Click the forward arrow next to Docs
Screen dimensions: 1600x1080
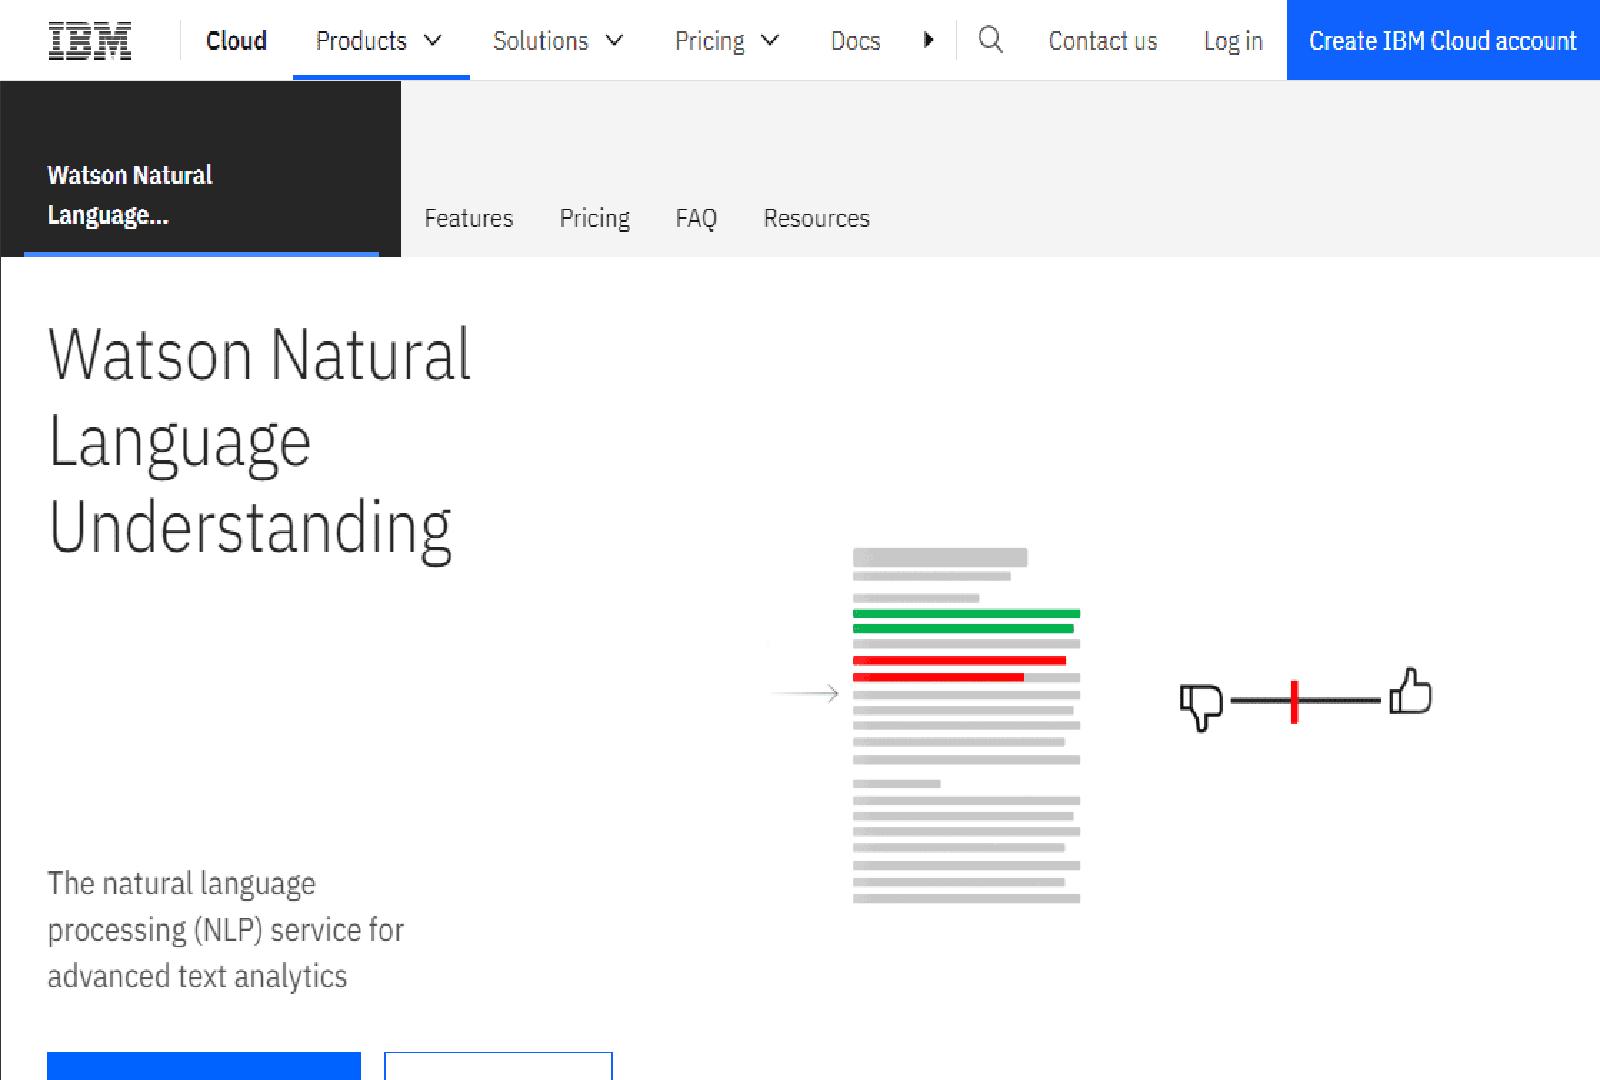(x=929, y=40)
